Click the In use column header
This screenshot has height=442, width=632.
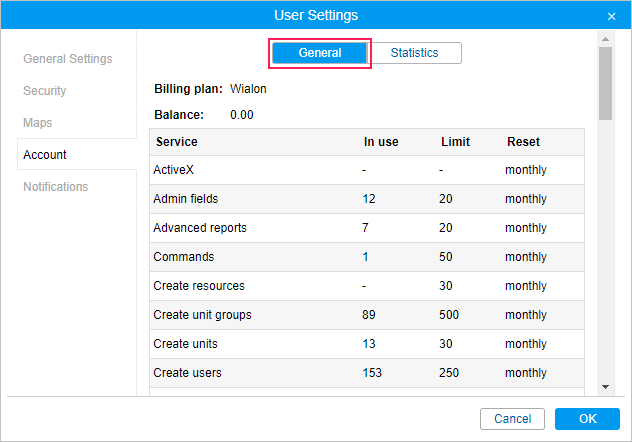381,142
